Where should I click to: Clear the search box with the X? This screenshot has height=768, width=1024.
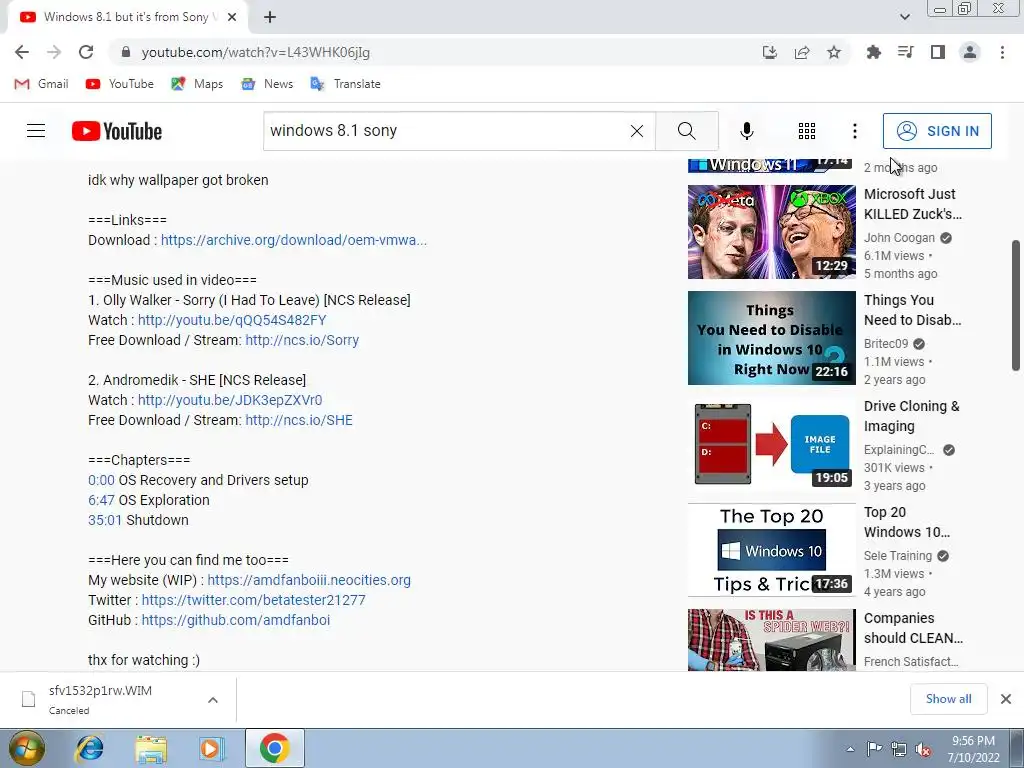[x=637, y=131]
